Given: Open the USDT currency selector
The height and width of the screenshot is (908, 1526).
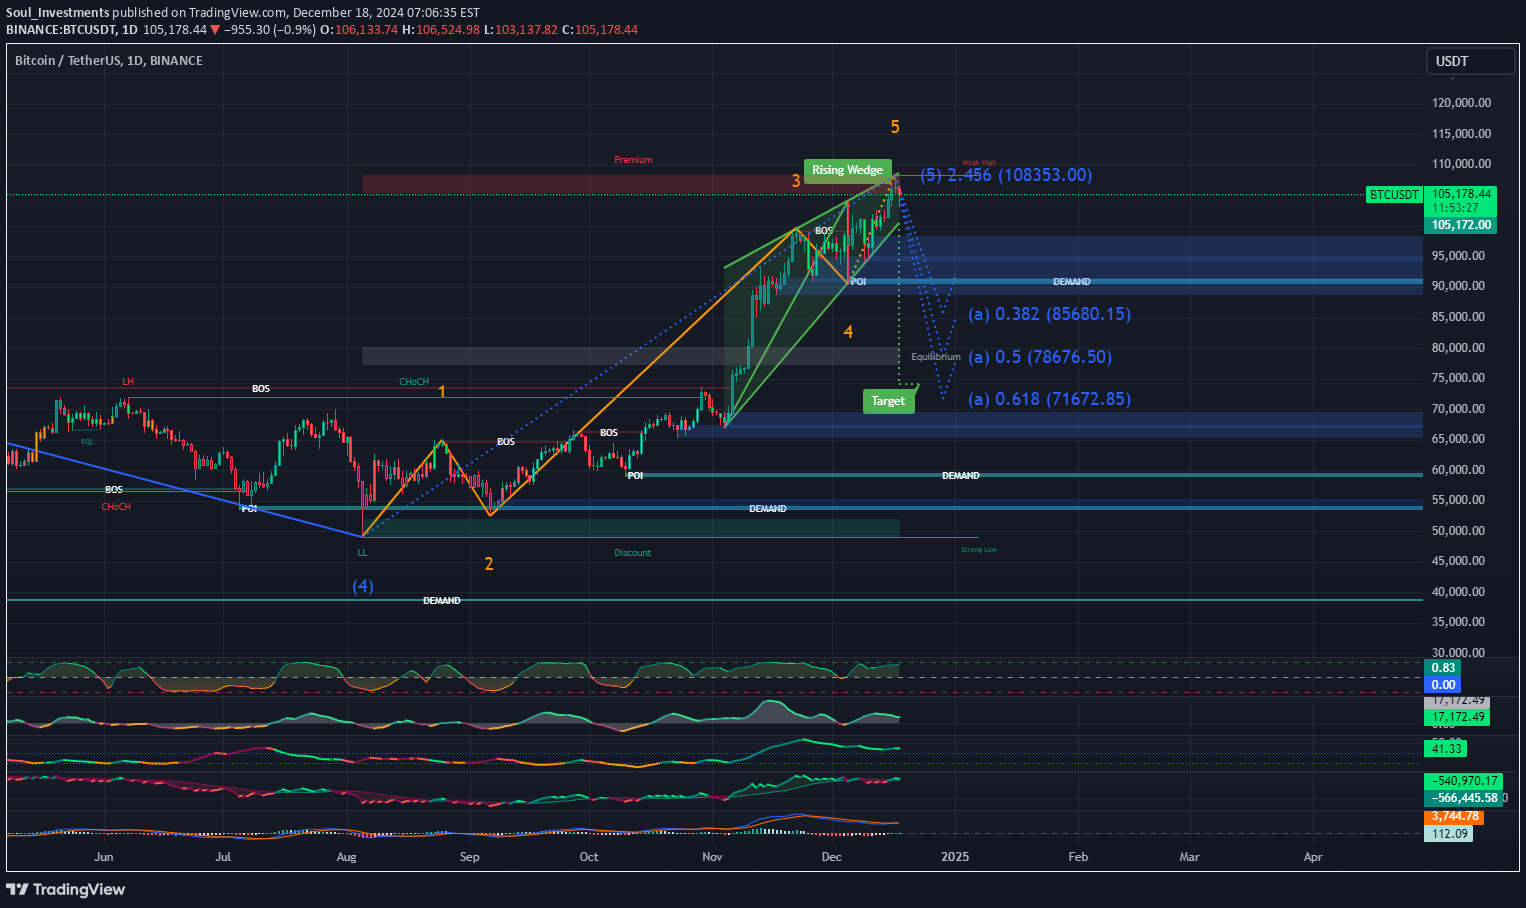Looking at the screenshot, I should pyautogui.click(x=1471, y=61).
